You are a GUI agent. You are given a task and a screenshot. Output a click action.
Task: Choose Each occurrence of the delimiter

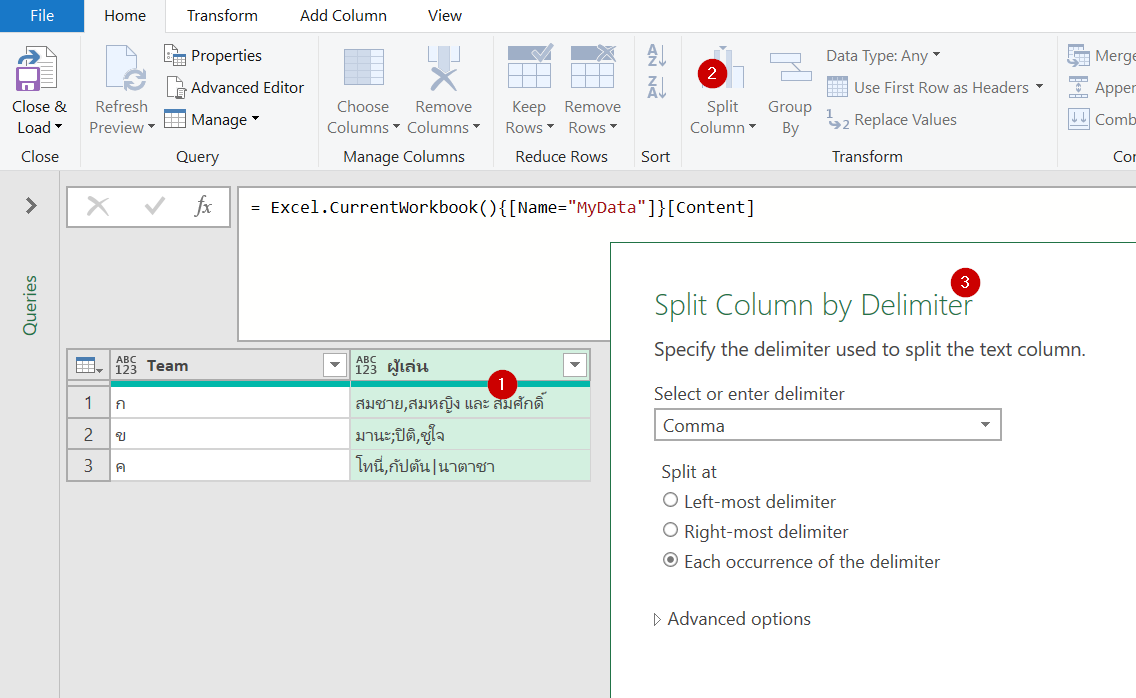click(670, 561)
